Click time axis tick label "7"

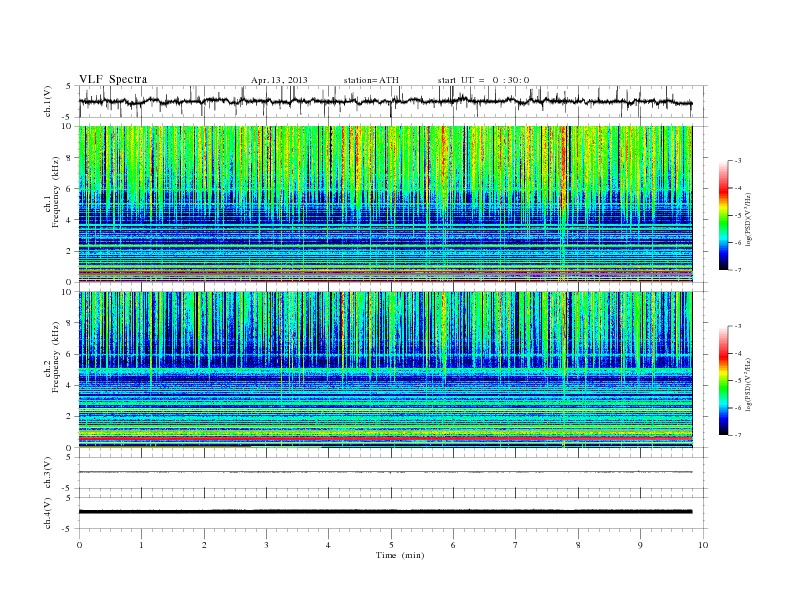pos(516,545)
